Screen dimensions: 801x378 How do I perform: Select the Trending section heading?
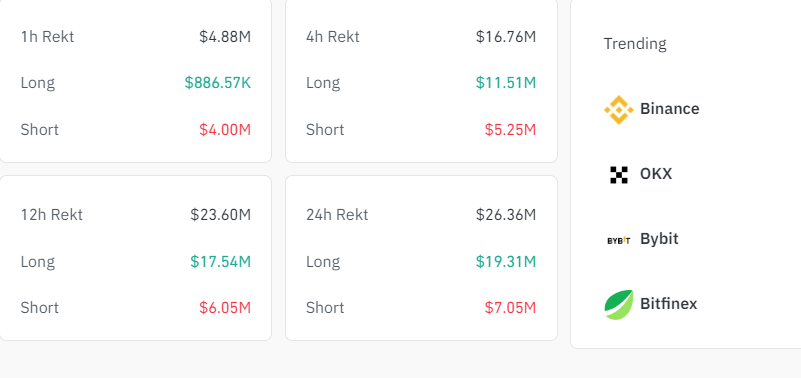coord(635,44)
